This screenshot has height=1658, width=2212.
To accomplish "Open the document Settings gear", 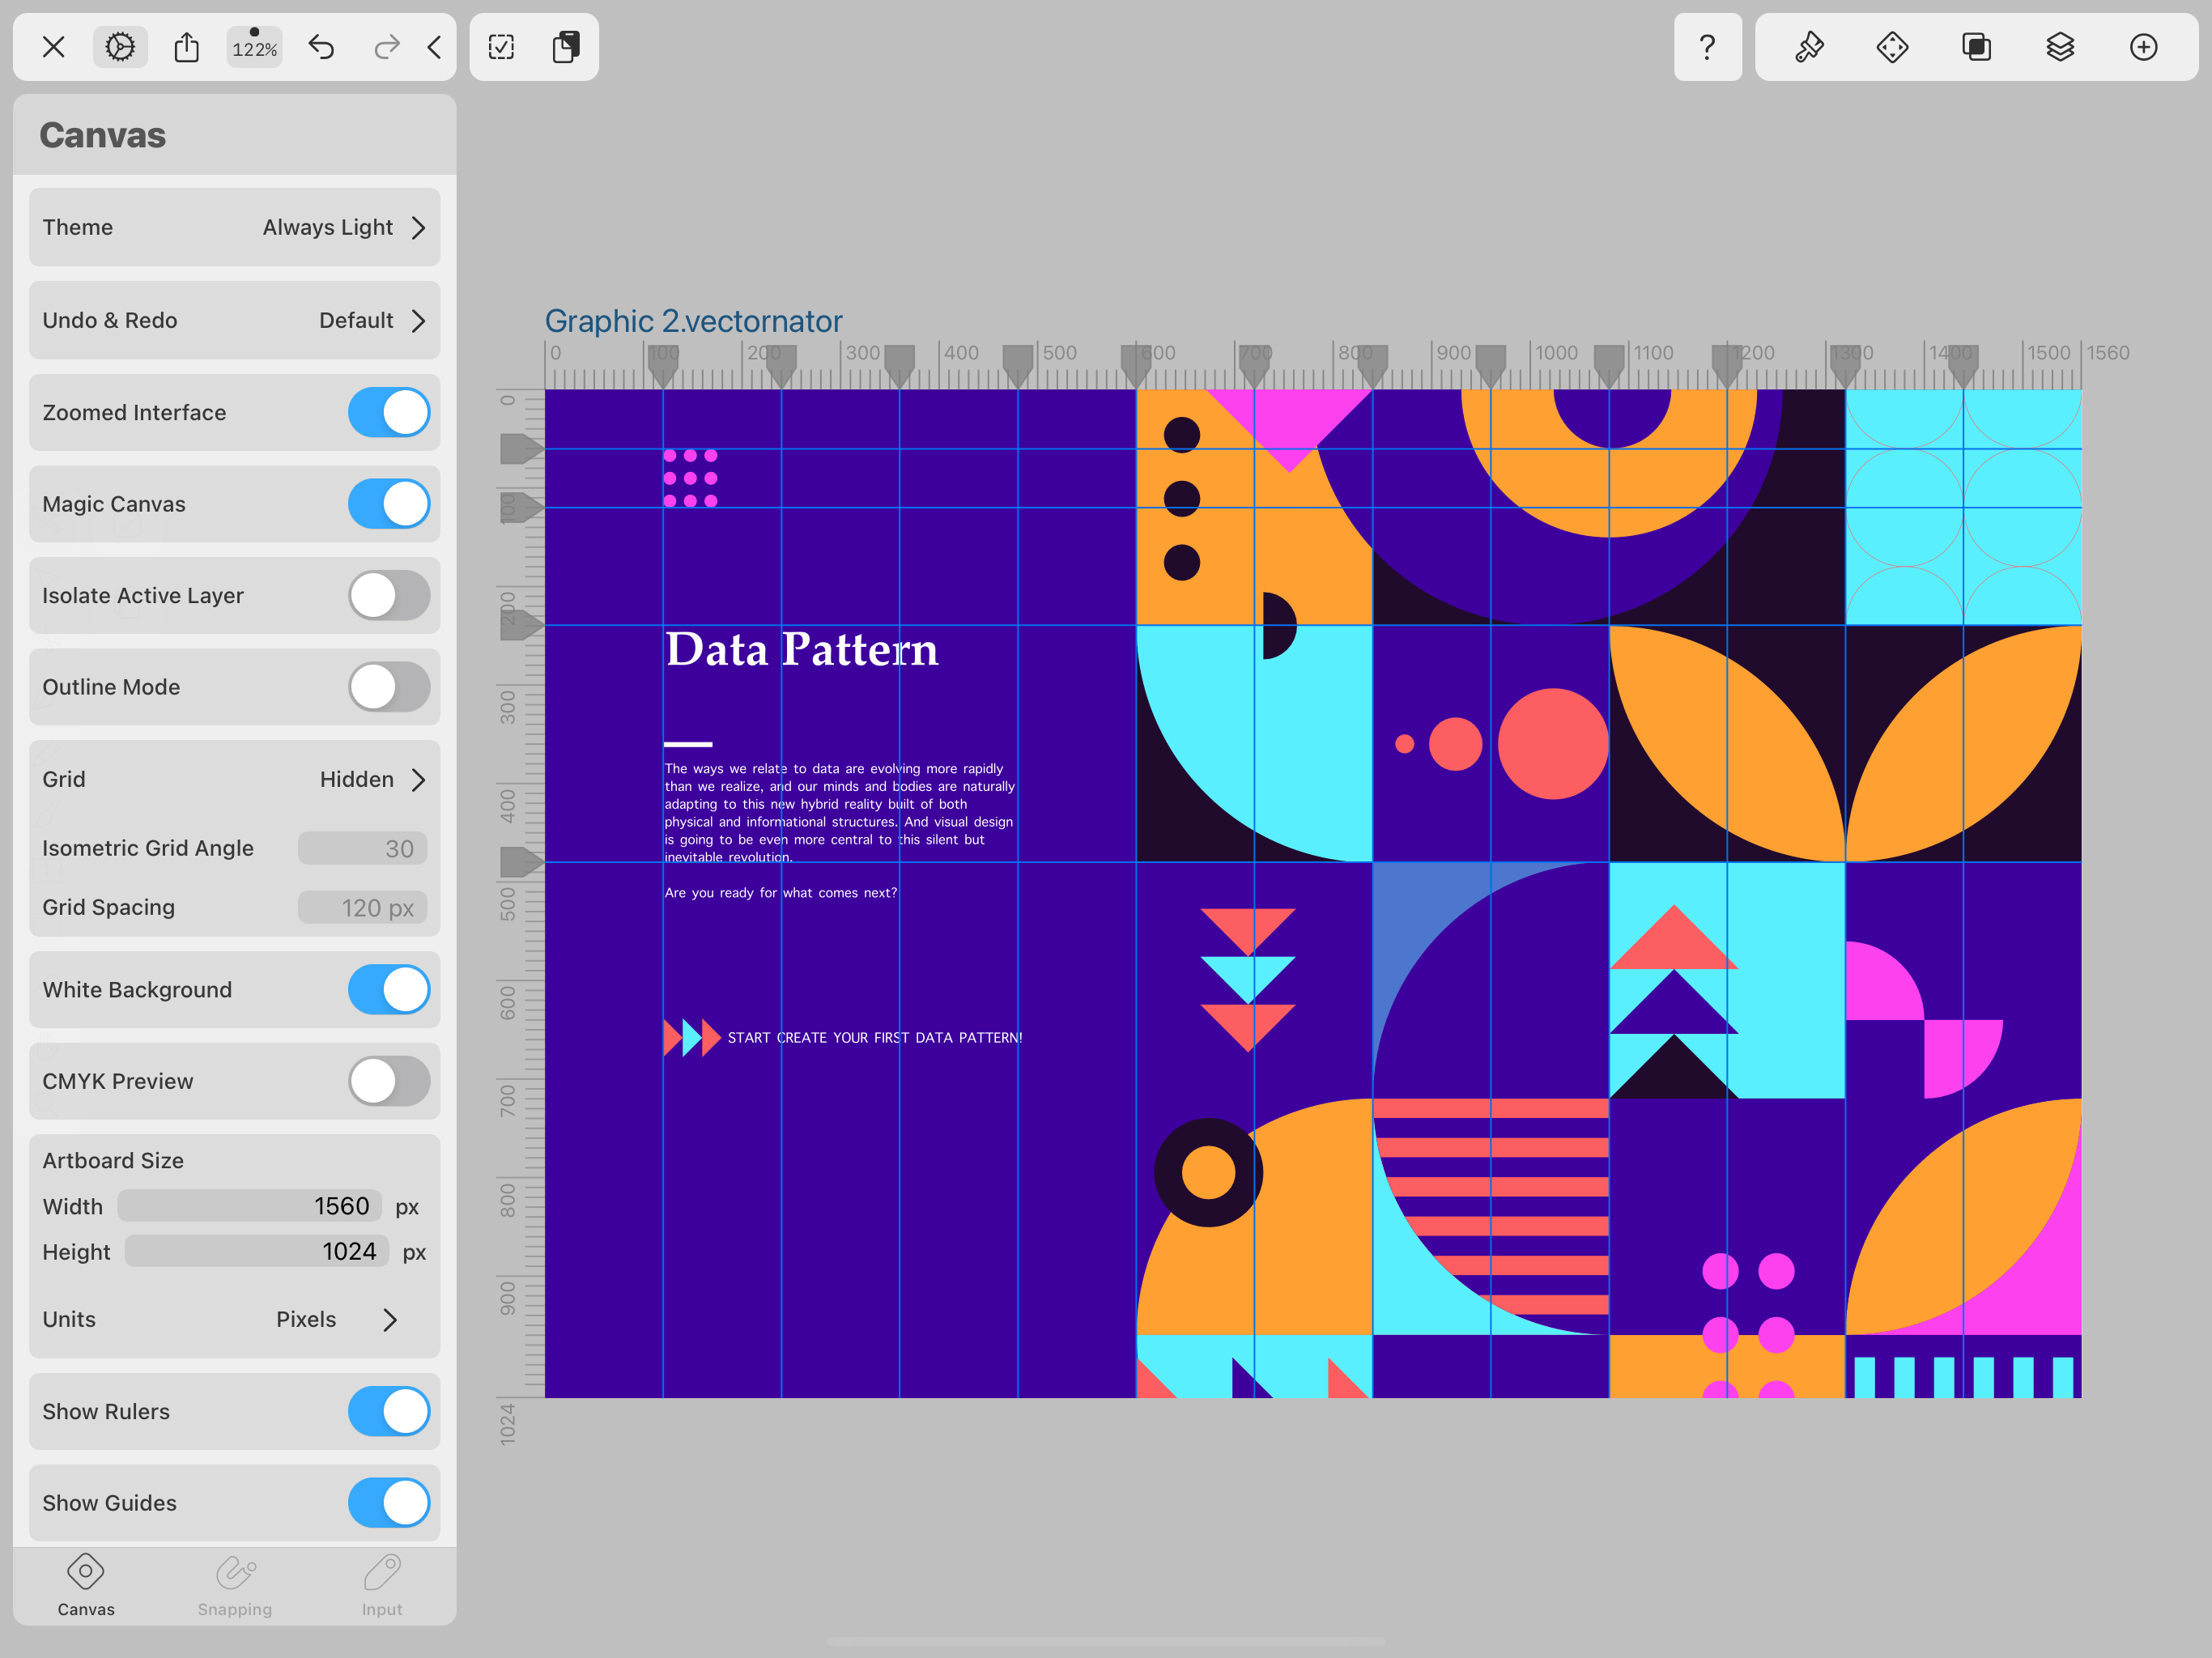I will pos(120,46).
